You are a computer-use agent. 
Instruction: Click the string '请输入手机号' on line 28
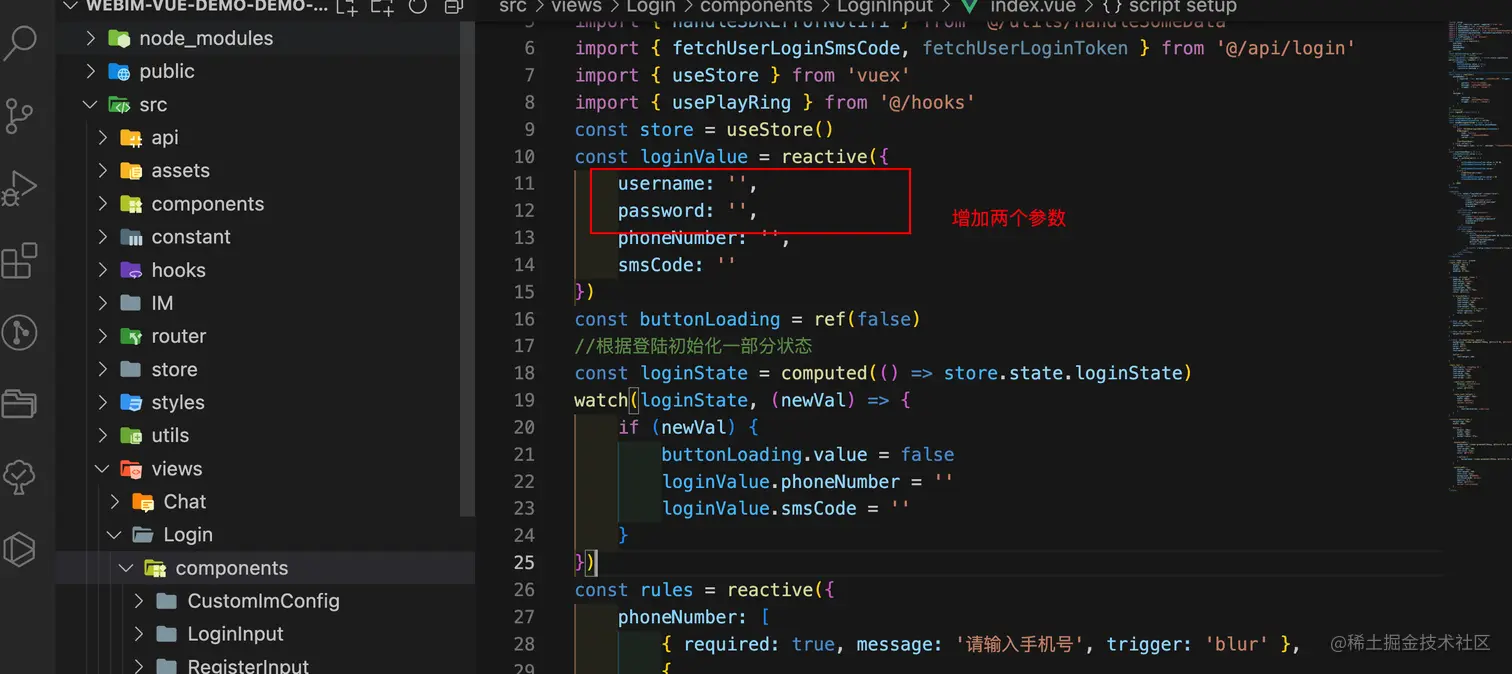click(1020, 644)
